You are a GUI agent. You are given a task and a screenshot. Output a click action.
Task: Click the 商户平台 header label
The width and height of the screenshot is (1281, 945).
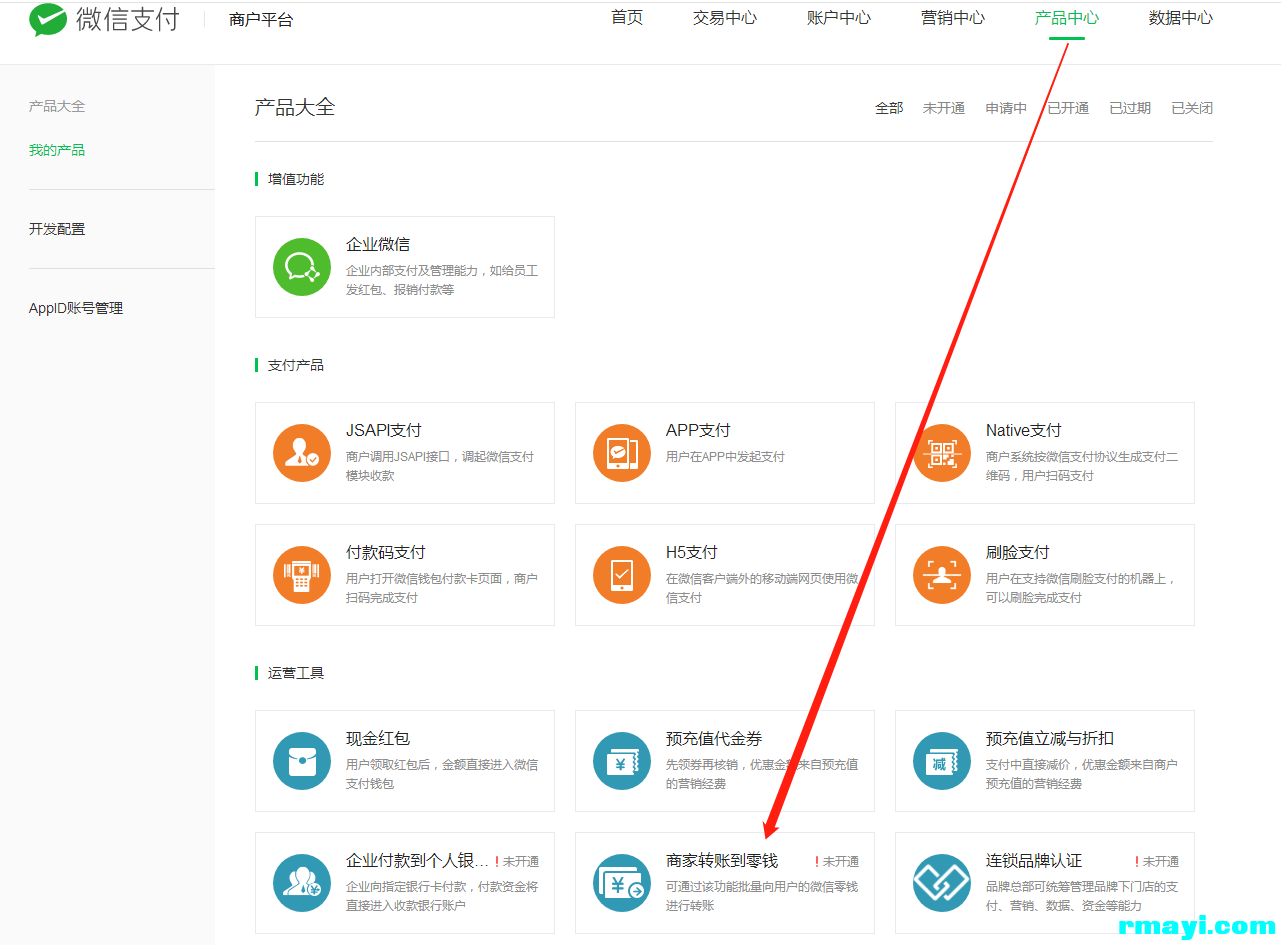click(x=261, y=19)
